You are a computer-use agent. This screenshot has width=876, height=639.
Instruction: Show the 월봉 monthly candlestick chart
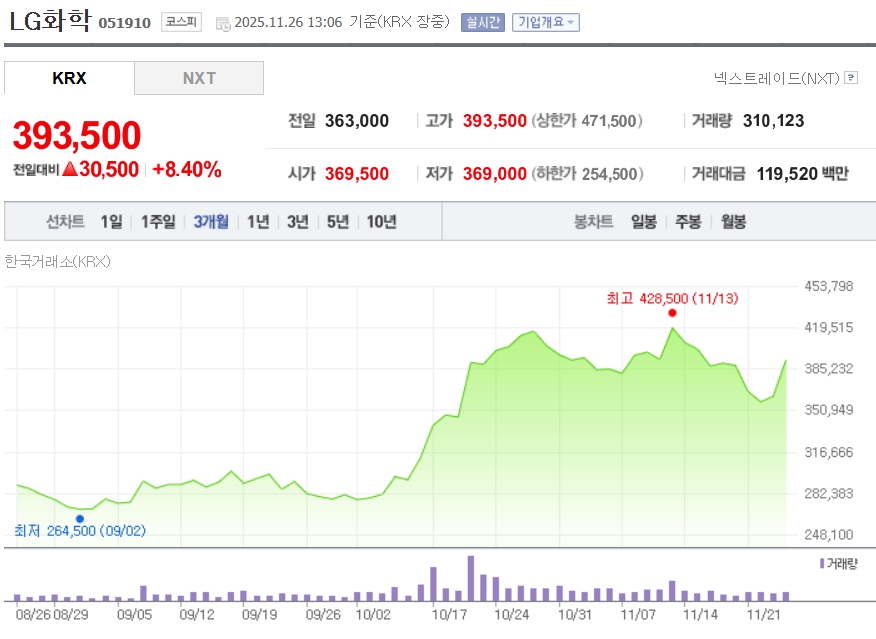(733, 222)
